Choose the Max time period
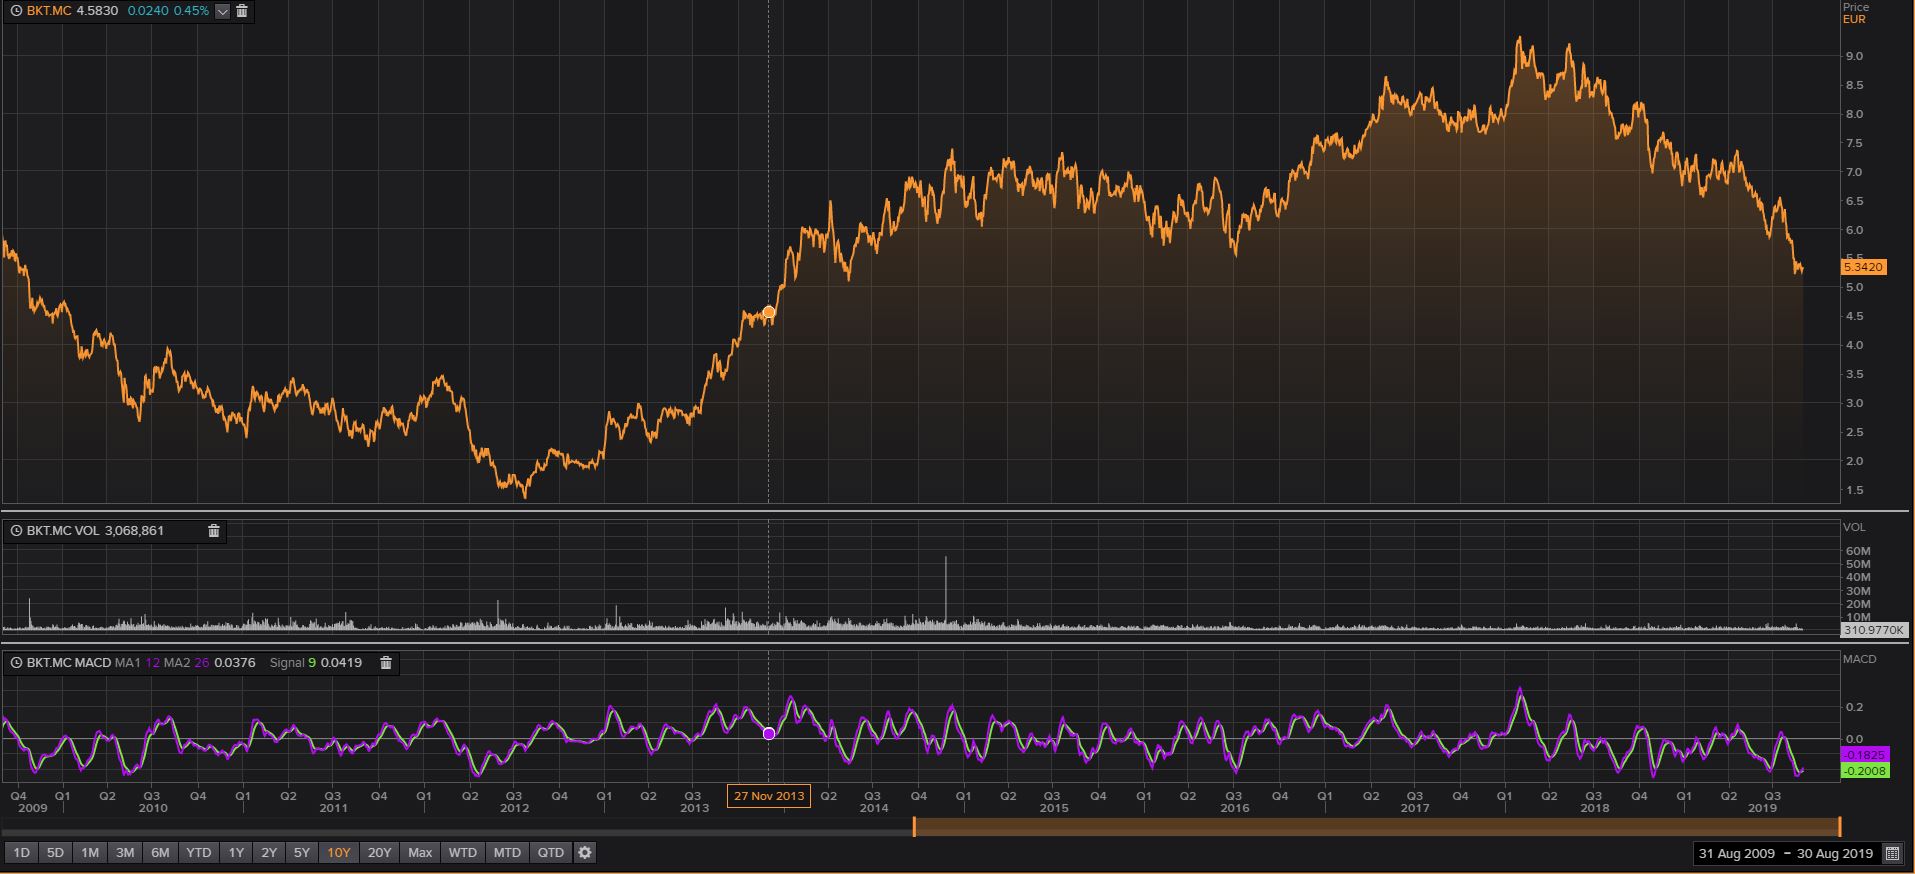This screenshot has height=874, width=1915. pyautogui.click(x=420, y=853)
